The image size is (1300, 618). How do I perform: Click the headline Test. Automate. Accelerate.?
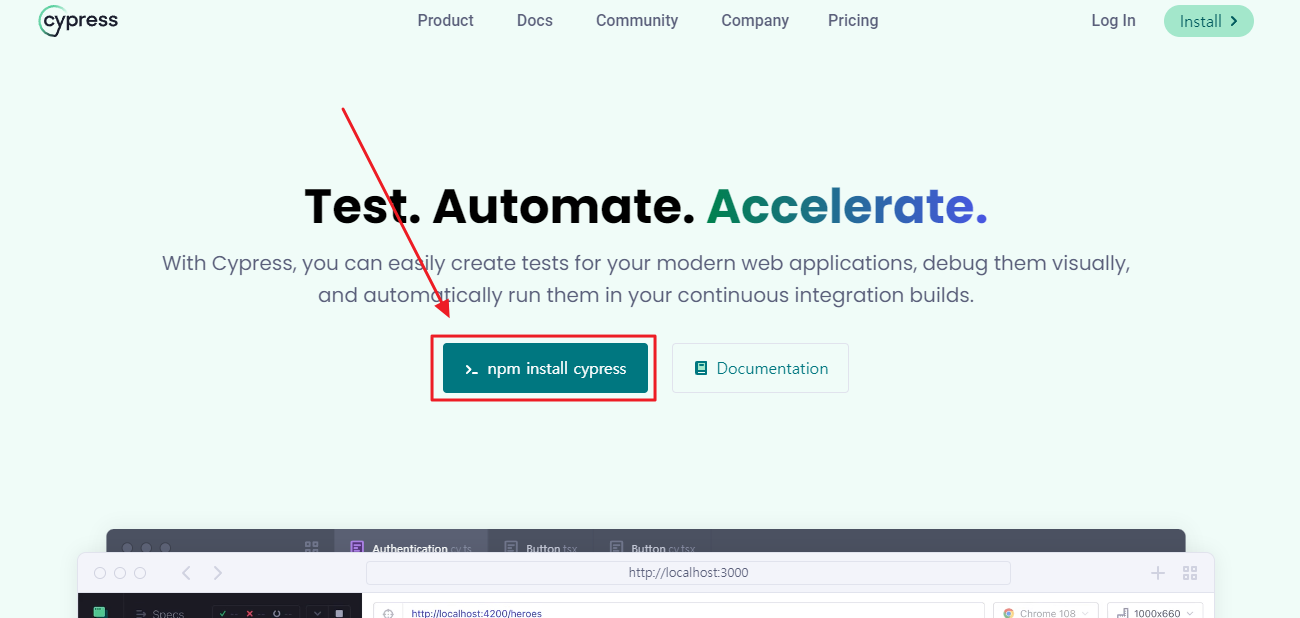646,205
